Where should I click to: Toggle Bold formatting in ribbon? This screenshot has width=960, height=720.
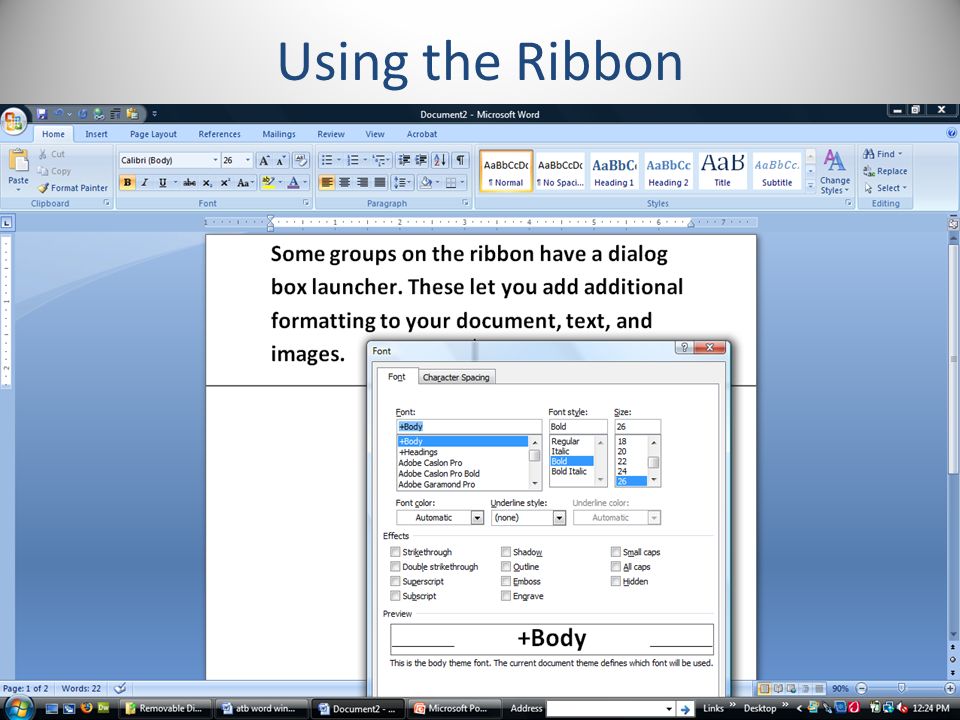tap(127, 182)
